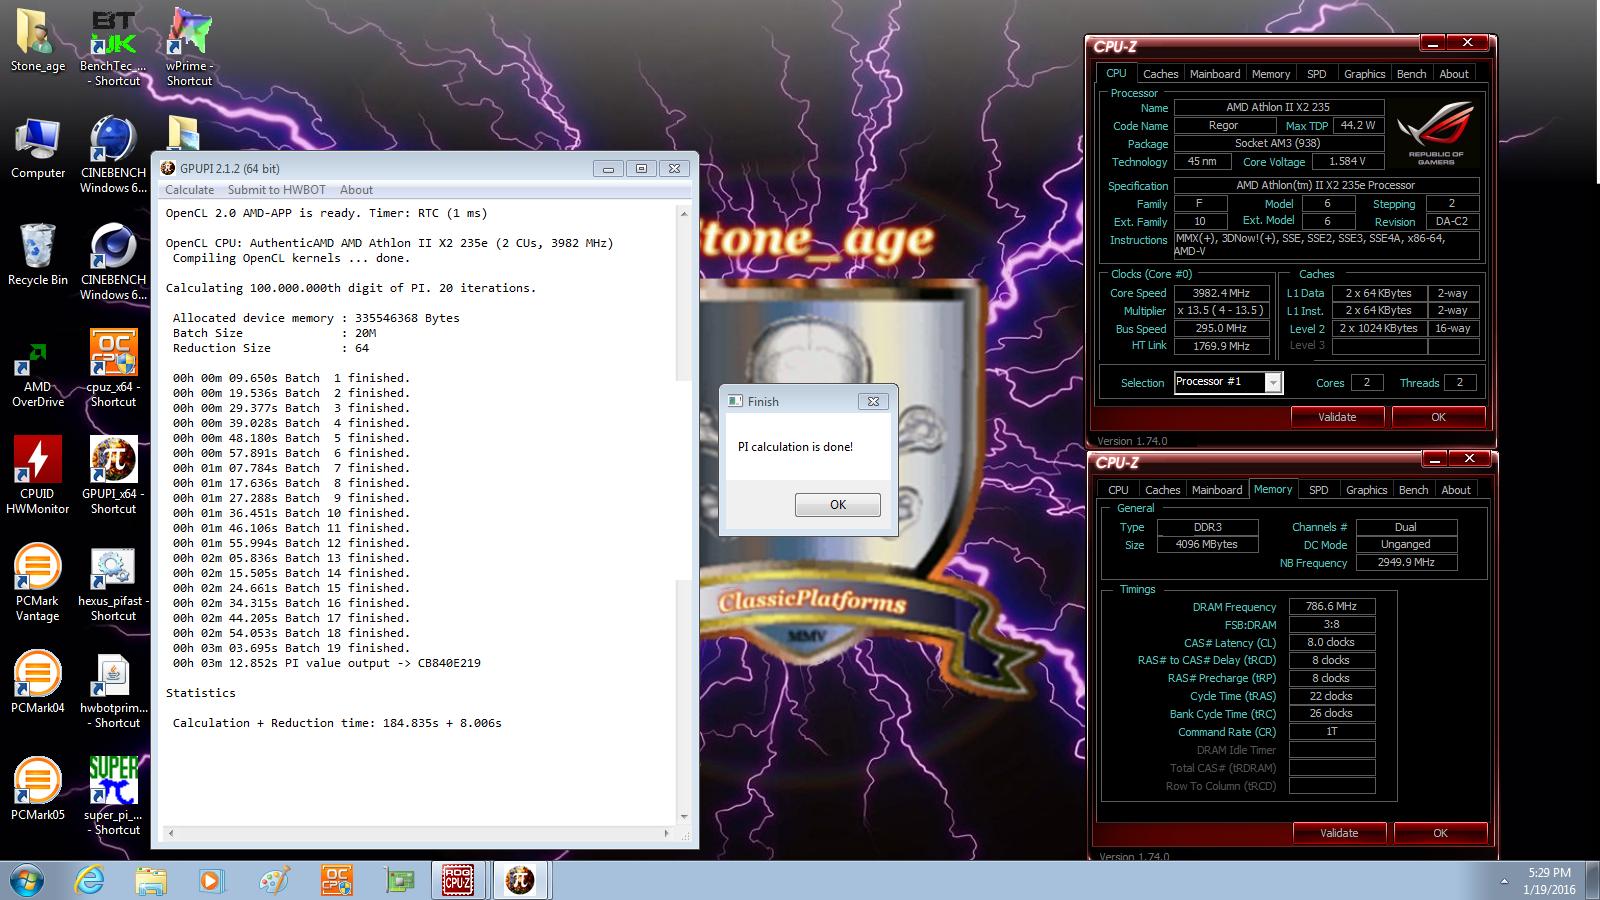Click the Batch 10 finished line
Image resolution: width=1600 pixels, height=900 pixels.
pyautogui.click(x=291, y=513)
